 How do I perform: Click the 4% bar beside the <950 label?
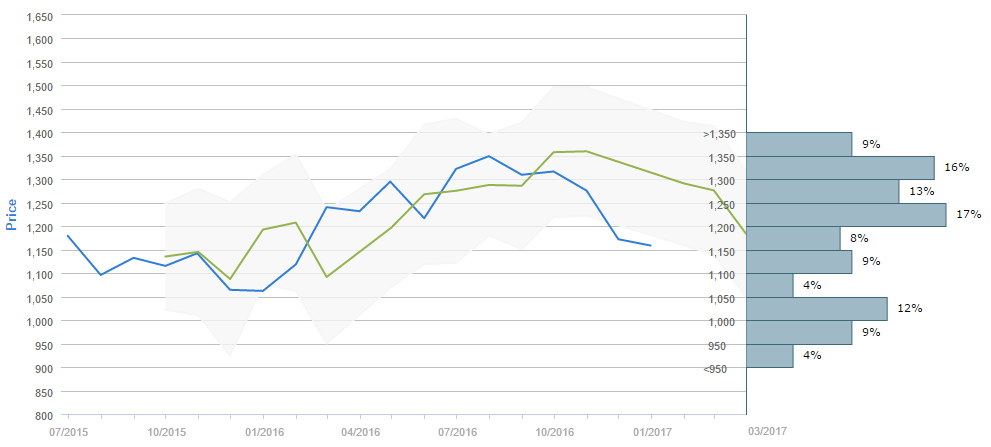[x=770, y=356]
